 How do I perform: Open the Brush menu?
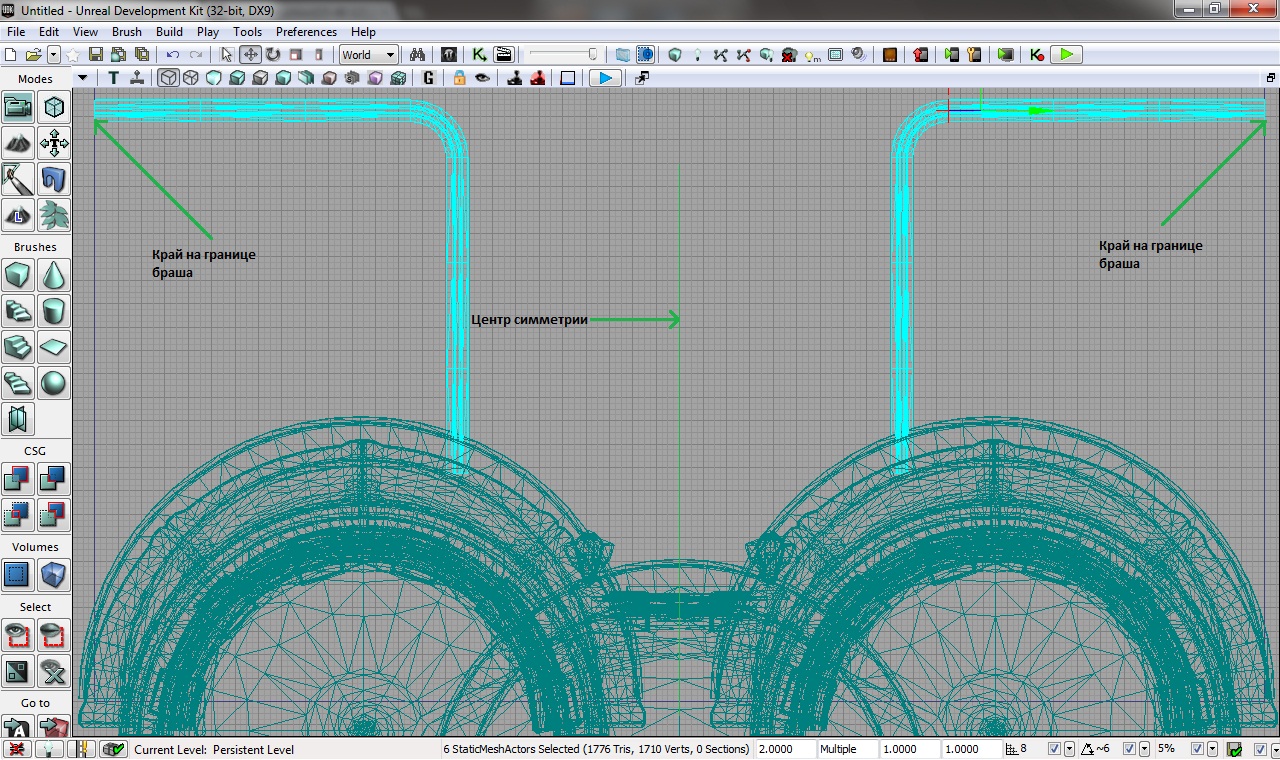tap(127, 32)
